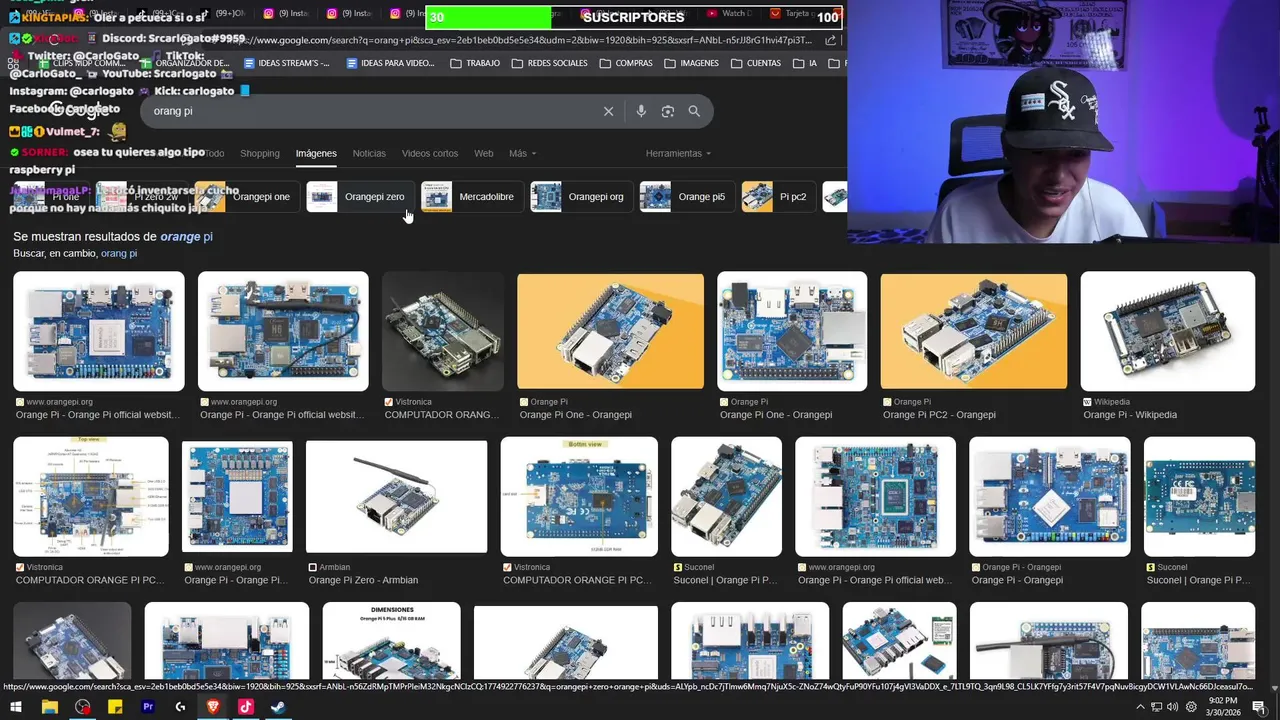Image resolution: width=1280 pixels, height=720 pixels.
Task: Open the Orange Pi - Wikipedia result
Action: click(x=1130, y=414)
